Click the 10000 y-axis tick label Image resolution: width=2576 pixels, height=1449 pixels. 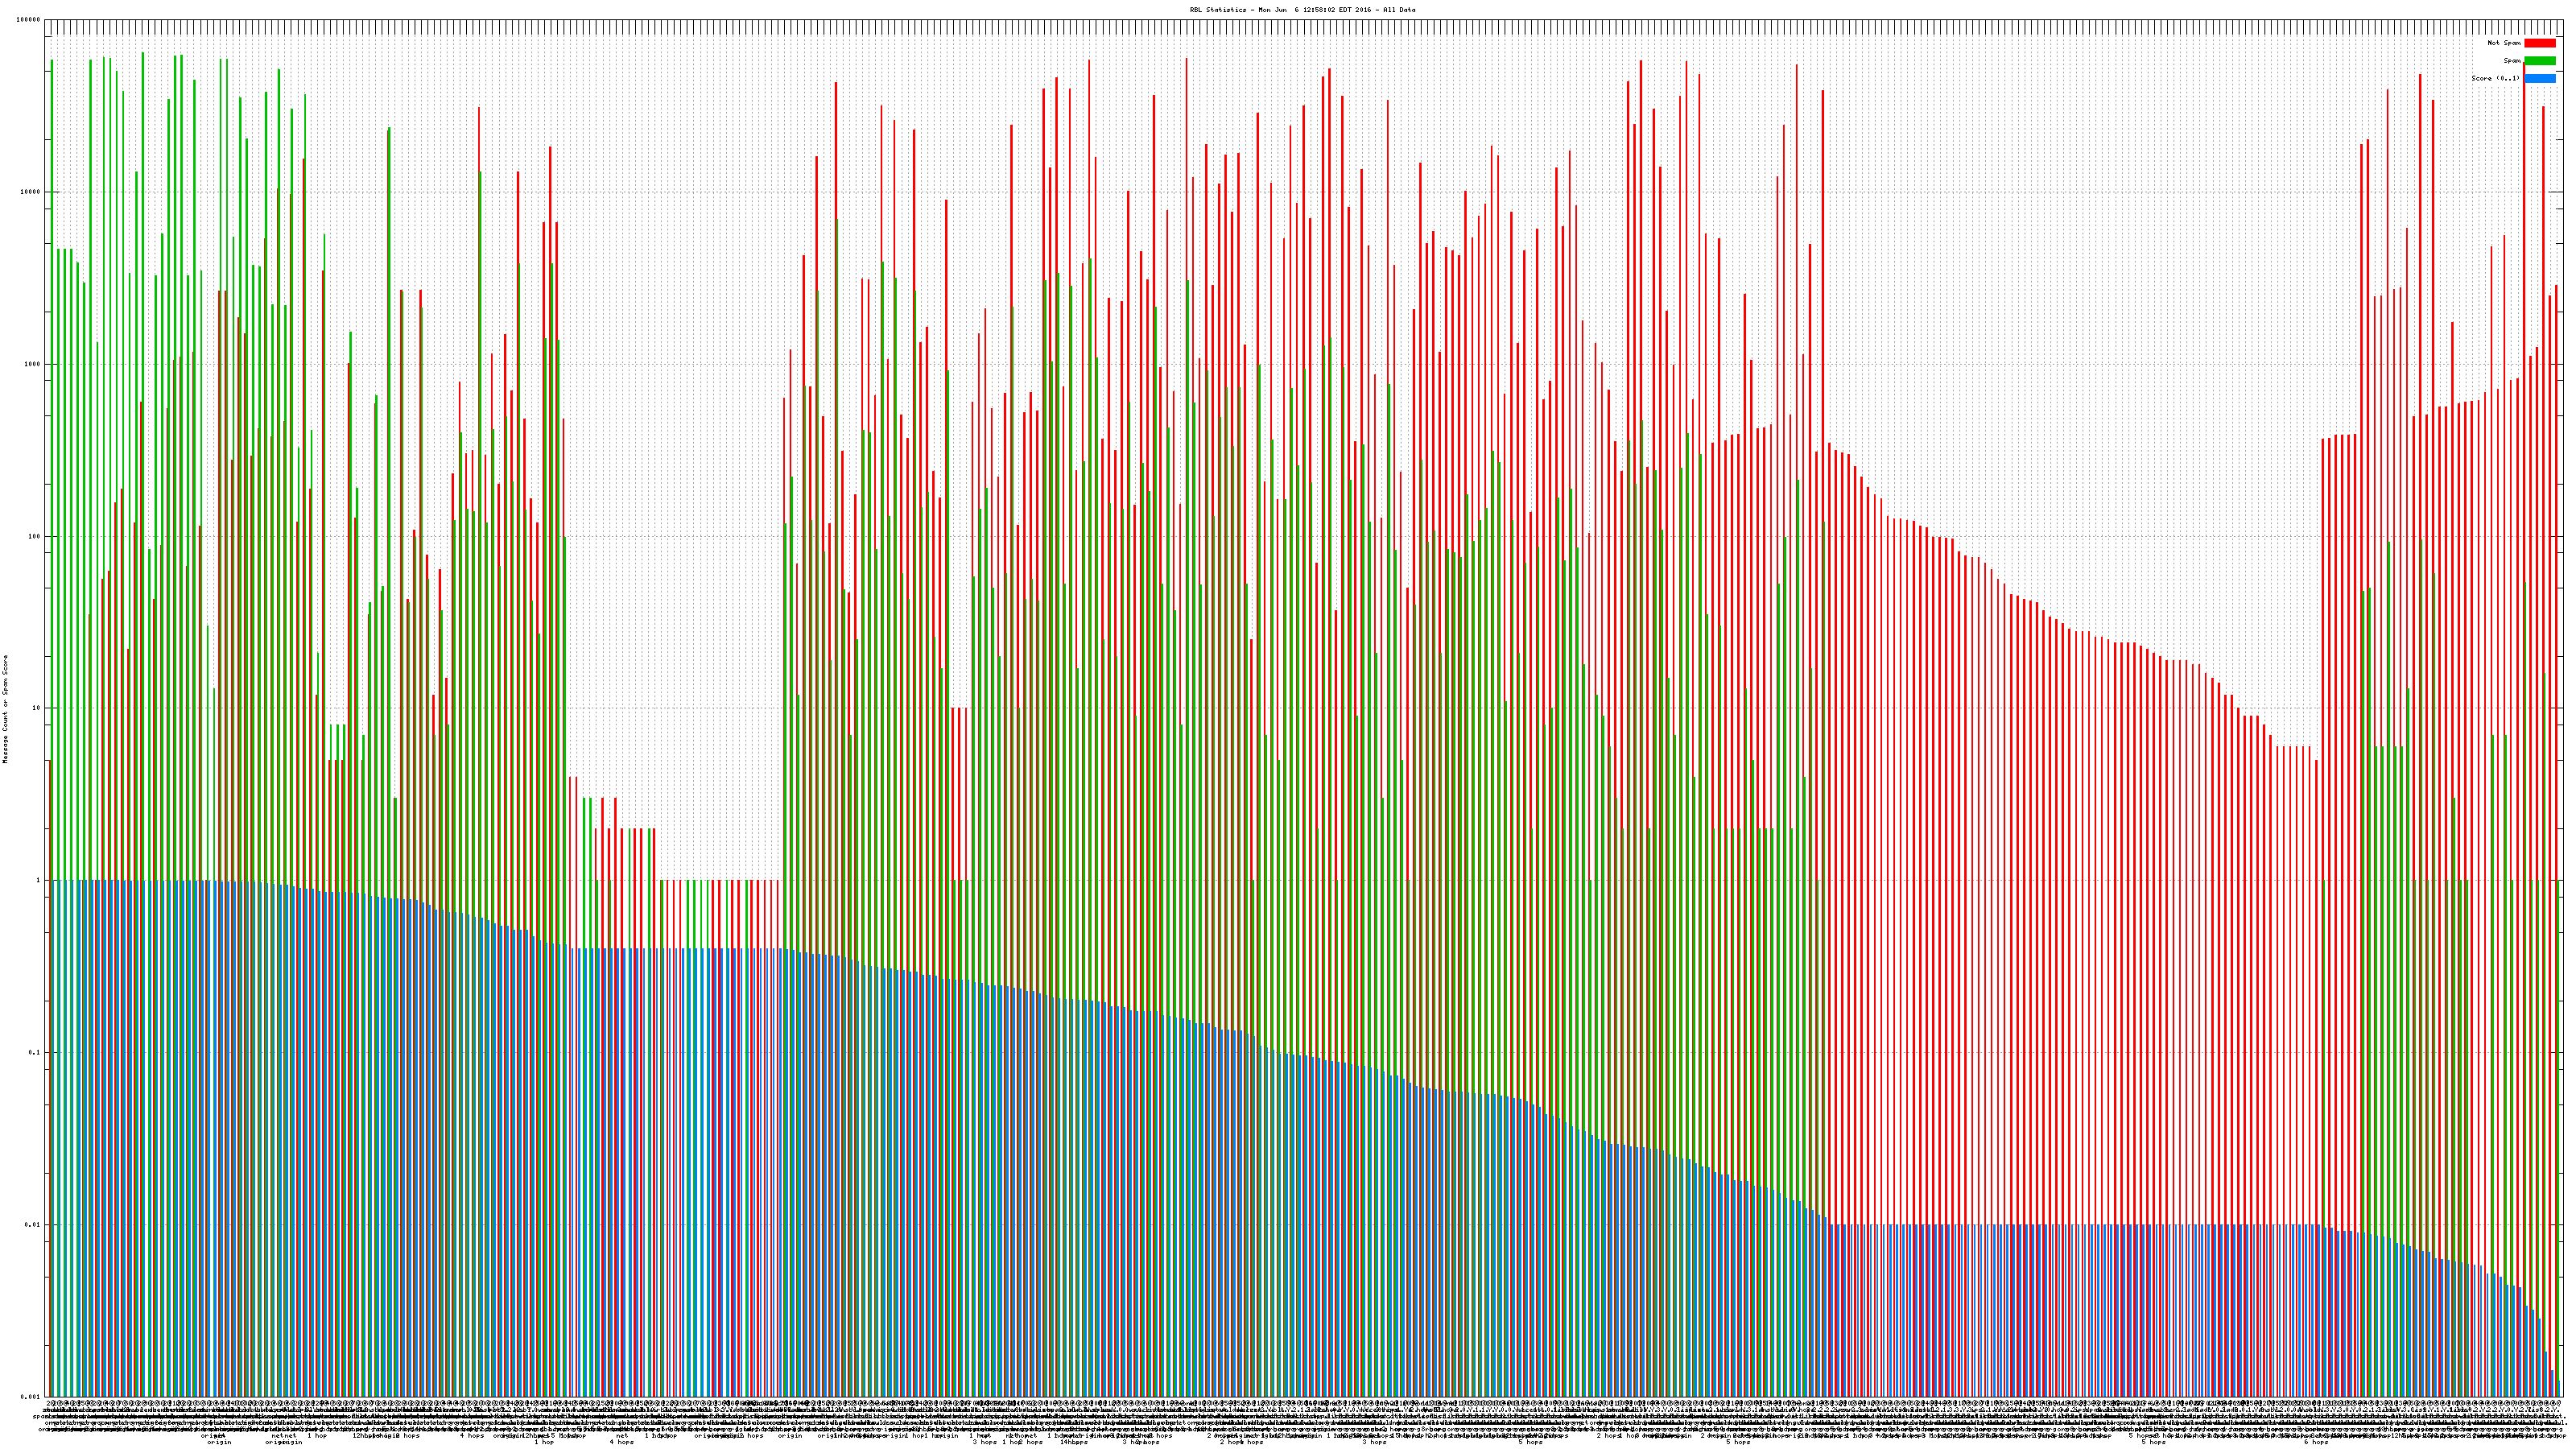tap(31, 192)
